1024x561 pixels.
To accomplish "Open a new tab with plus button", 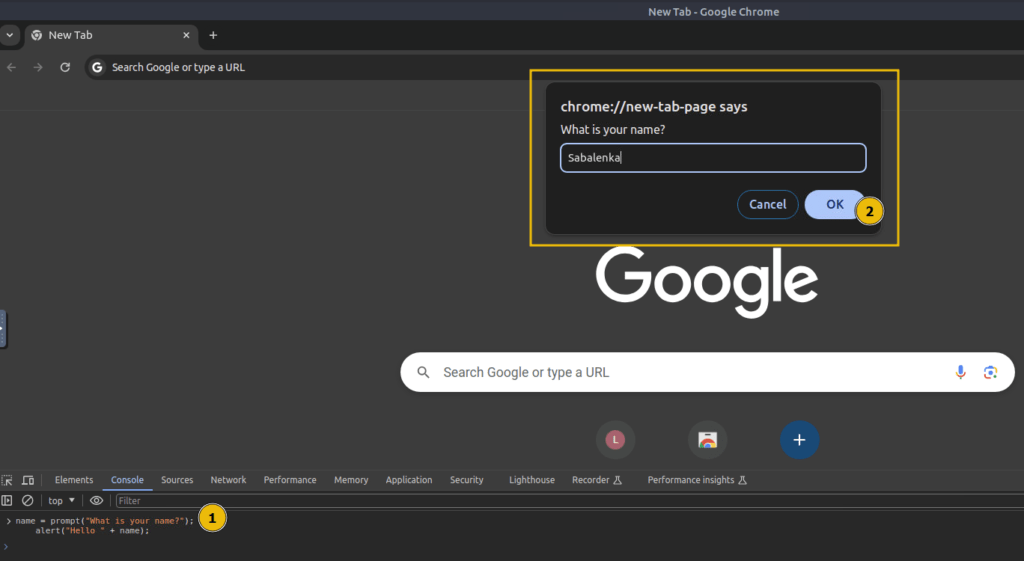I will tap(213, 35).
